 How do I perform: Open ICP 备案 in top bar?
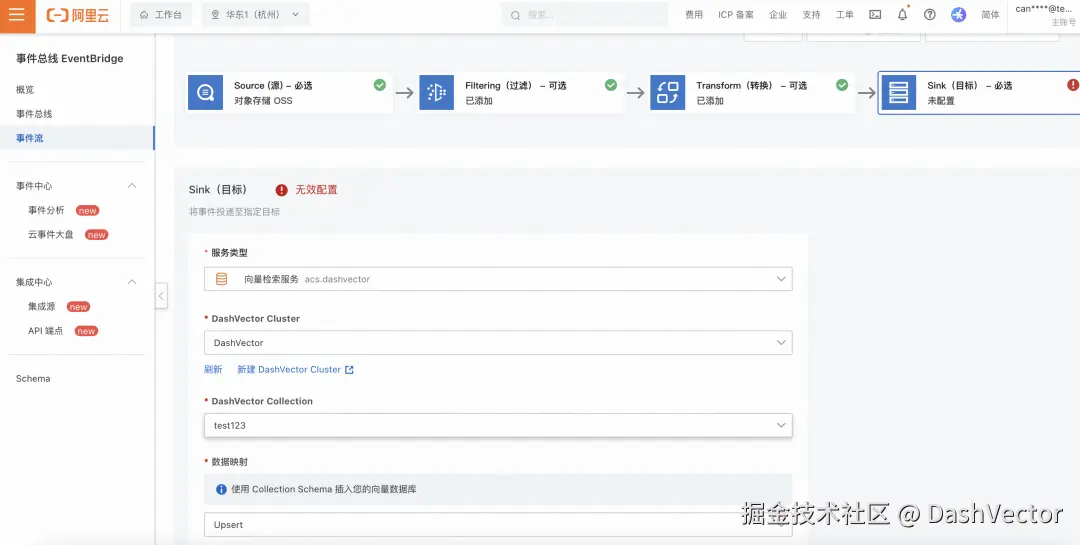click(736, 14)
